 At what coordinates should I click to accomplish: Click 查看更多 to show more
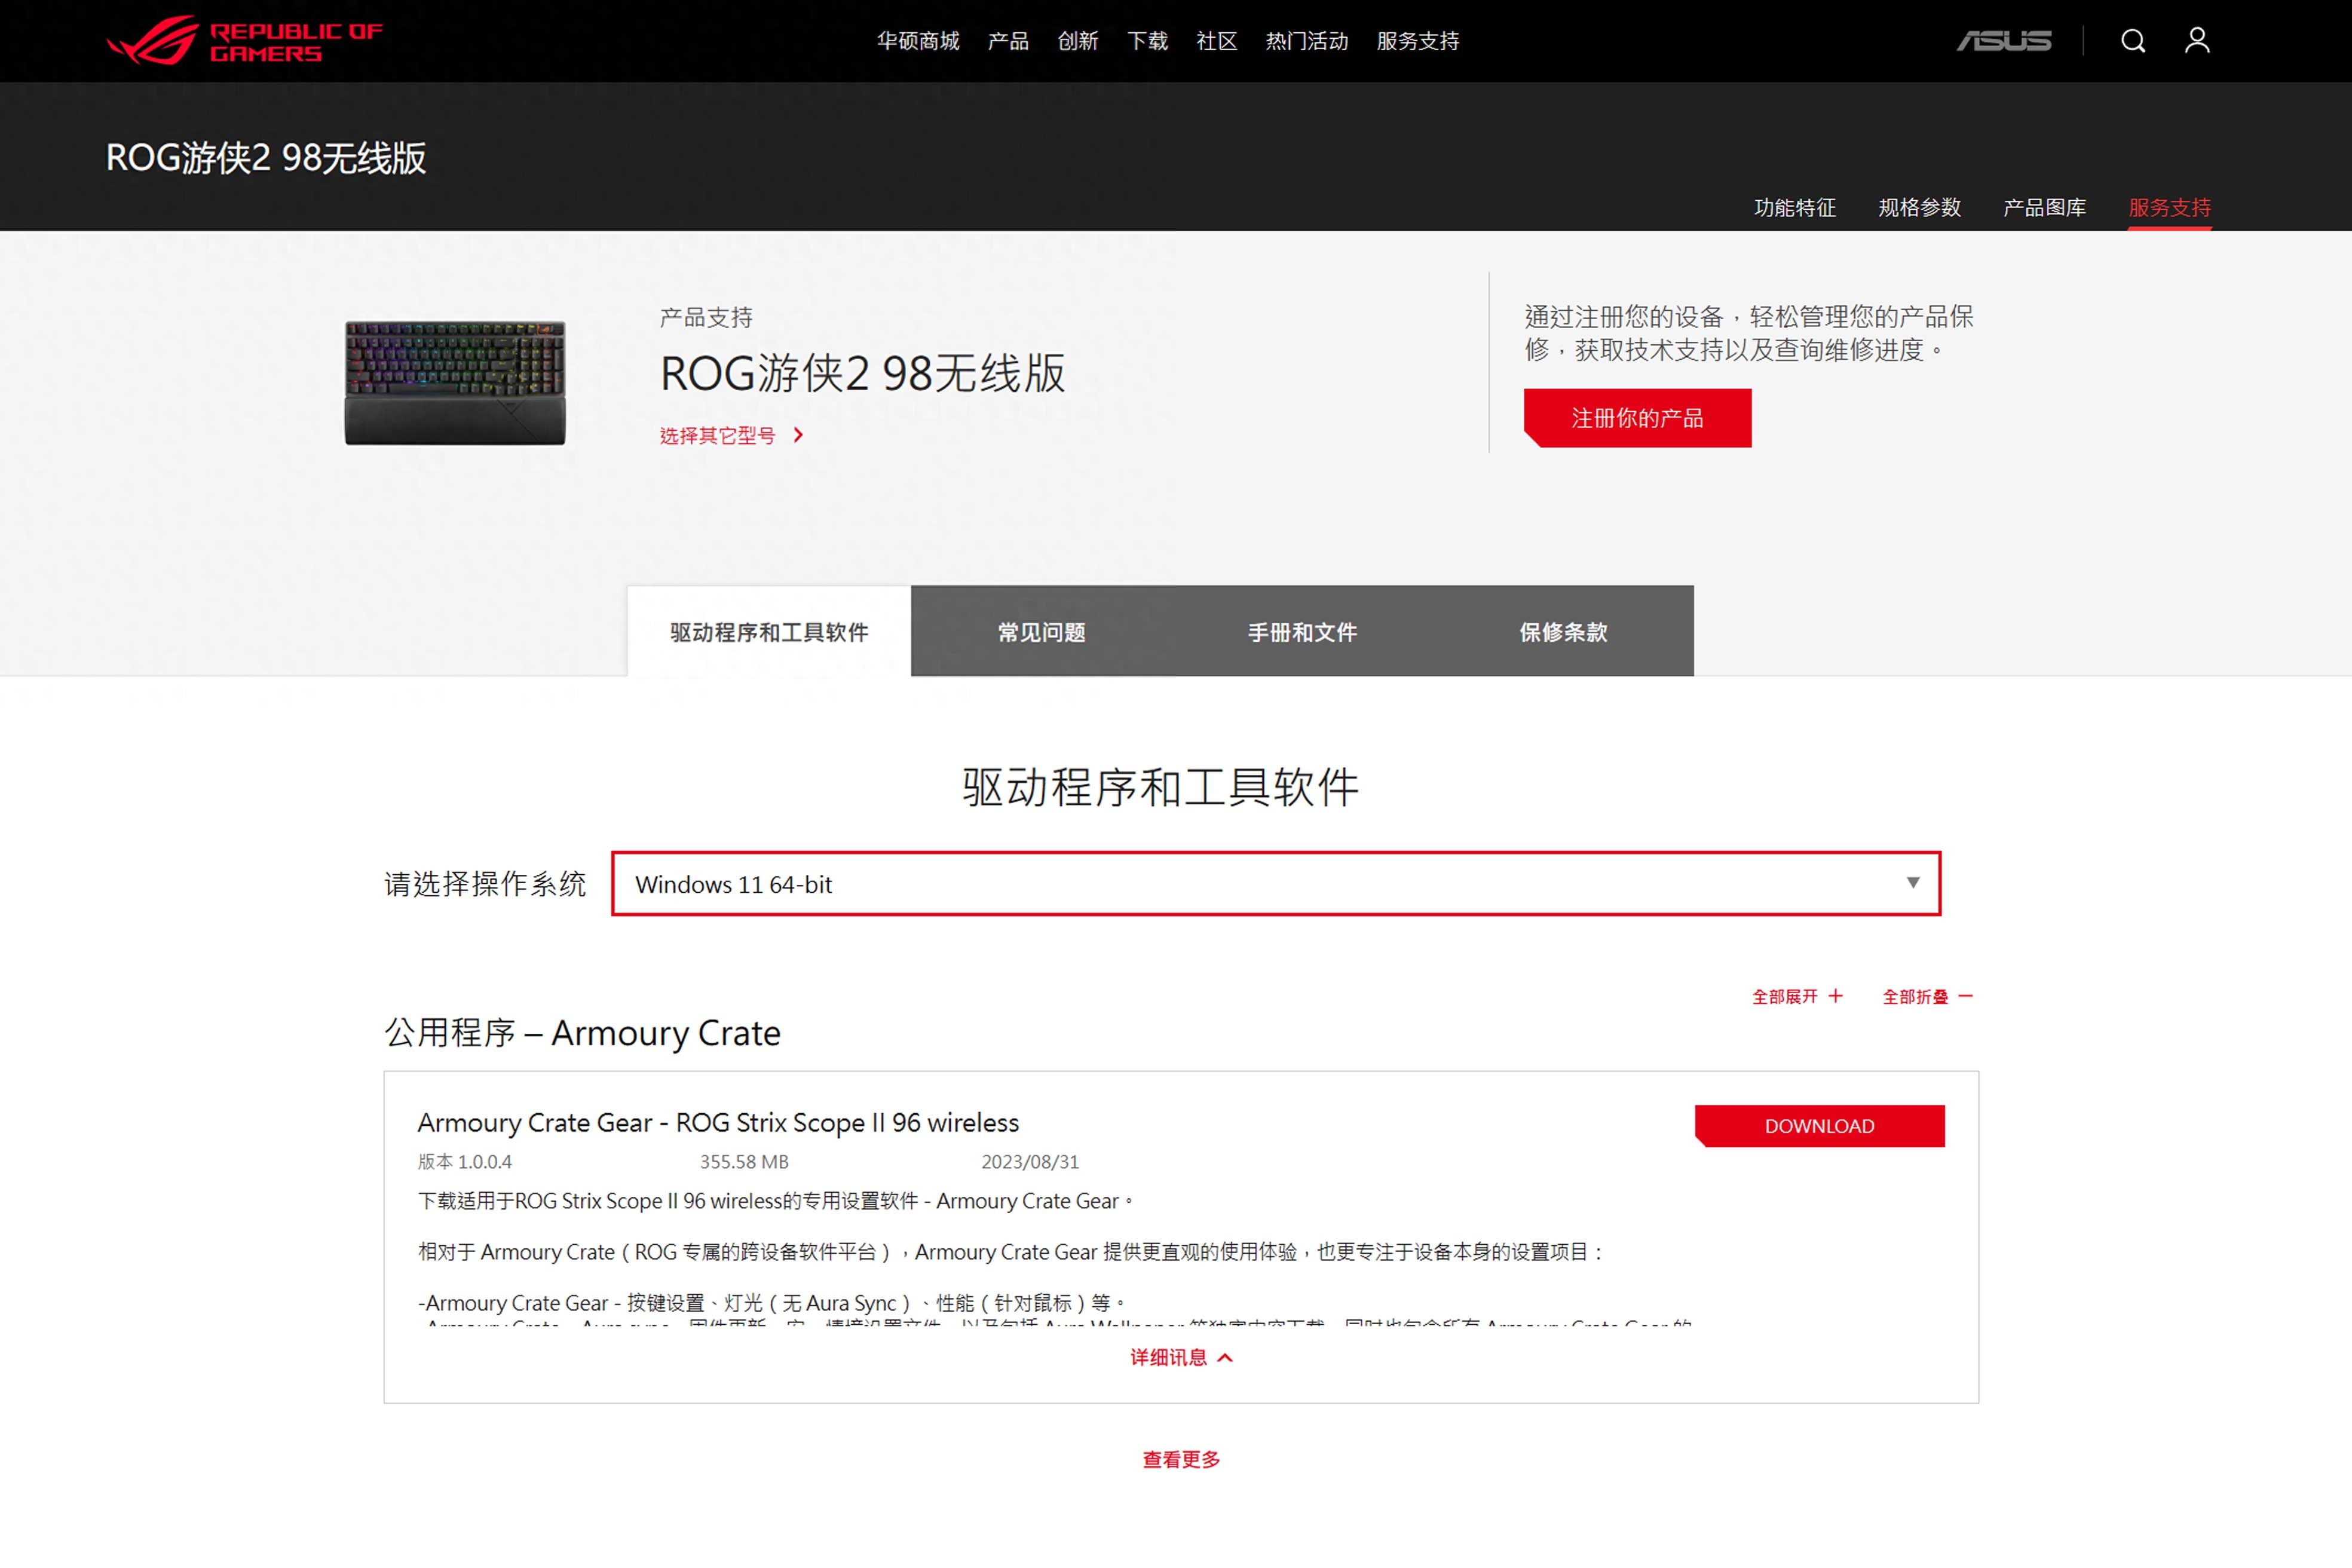point(1181,1460)
